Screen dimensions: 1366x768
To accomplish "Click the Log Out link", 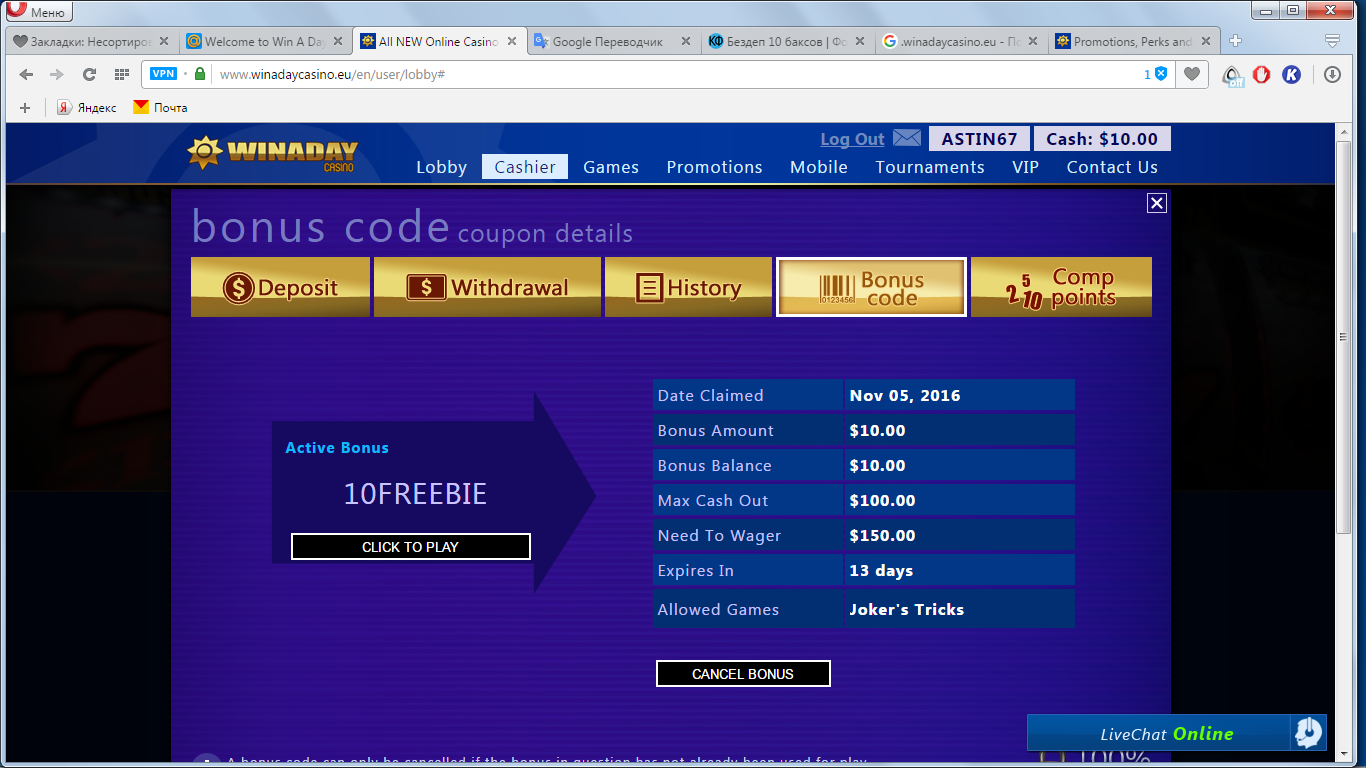I will point(852,139).
